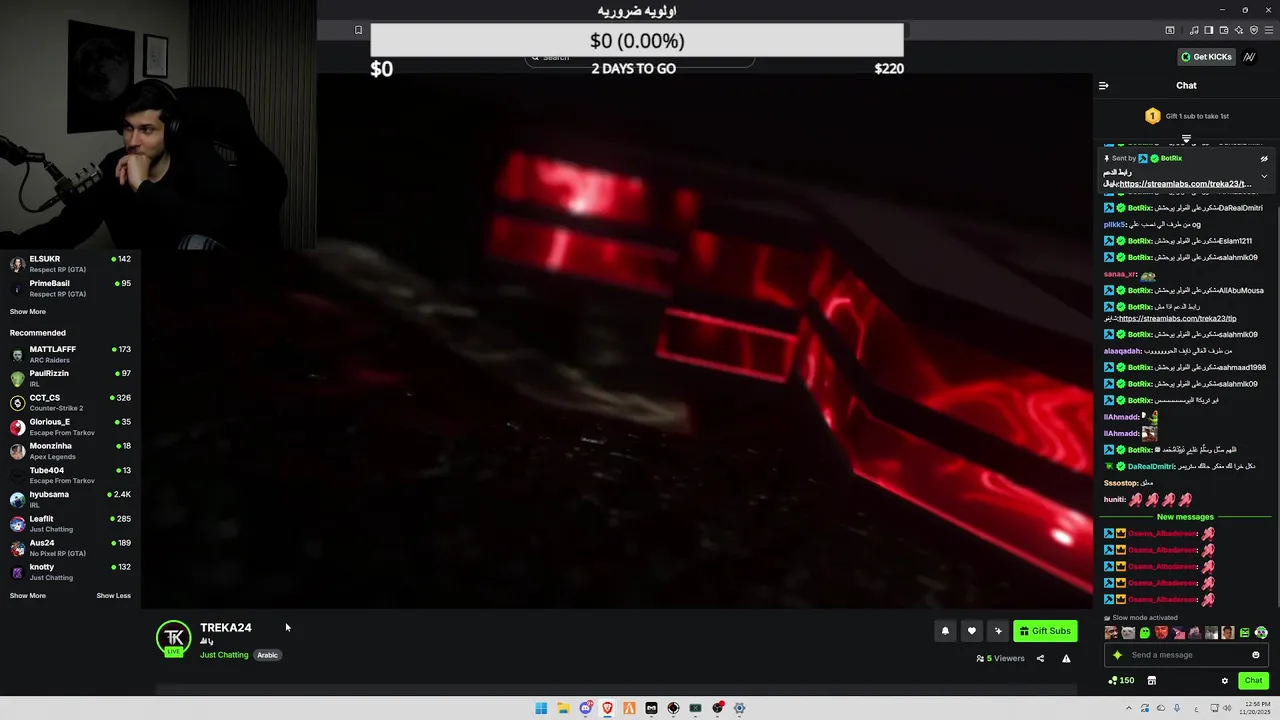Hide the pinned BotRix message
The image size is (1280, 720).
pos(1264,158)
